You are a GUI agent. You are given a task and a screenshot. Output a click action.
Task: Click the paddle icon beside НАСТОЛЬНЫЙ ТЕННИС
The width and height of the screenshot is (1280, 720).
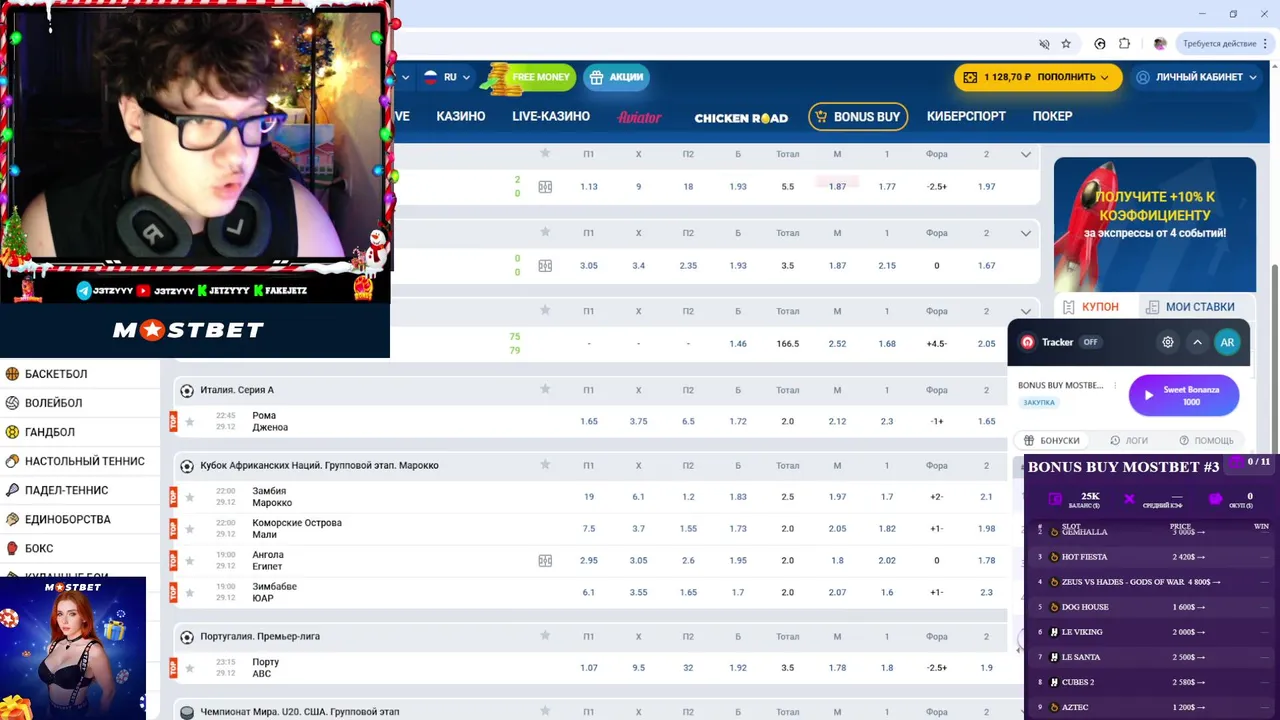pyautogui.click(x=12, y=461)
